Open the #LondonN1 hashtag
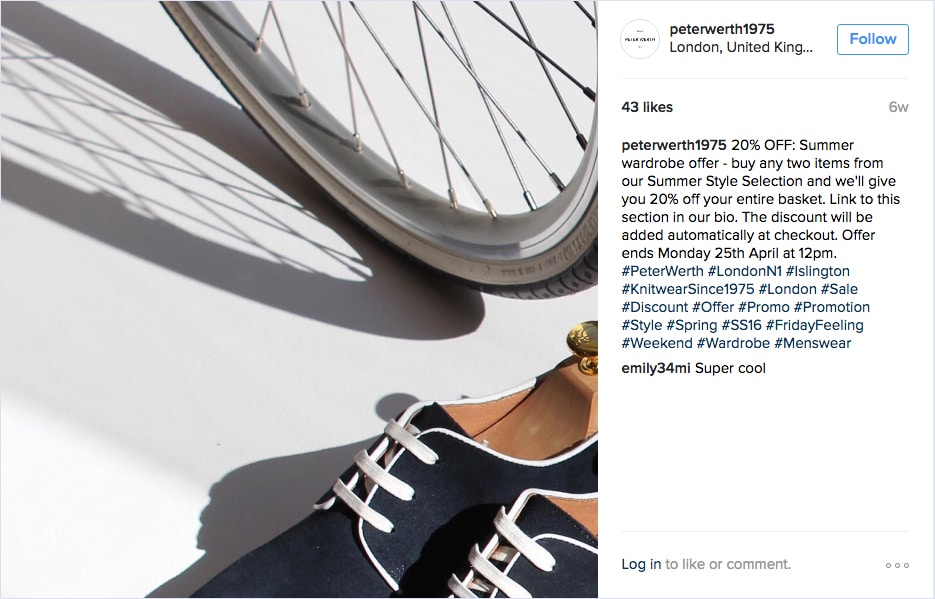Viewport: 935px width, 599px height. click(x=744, y=271)
